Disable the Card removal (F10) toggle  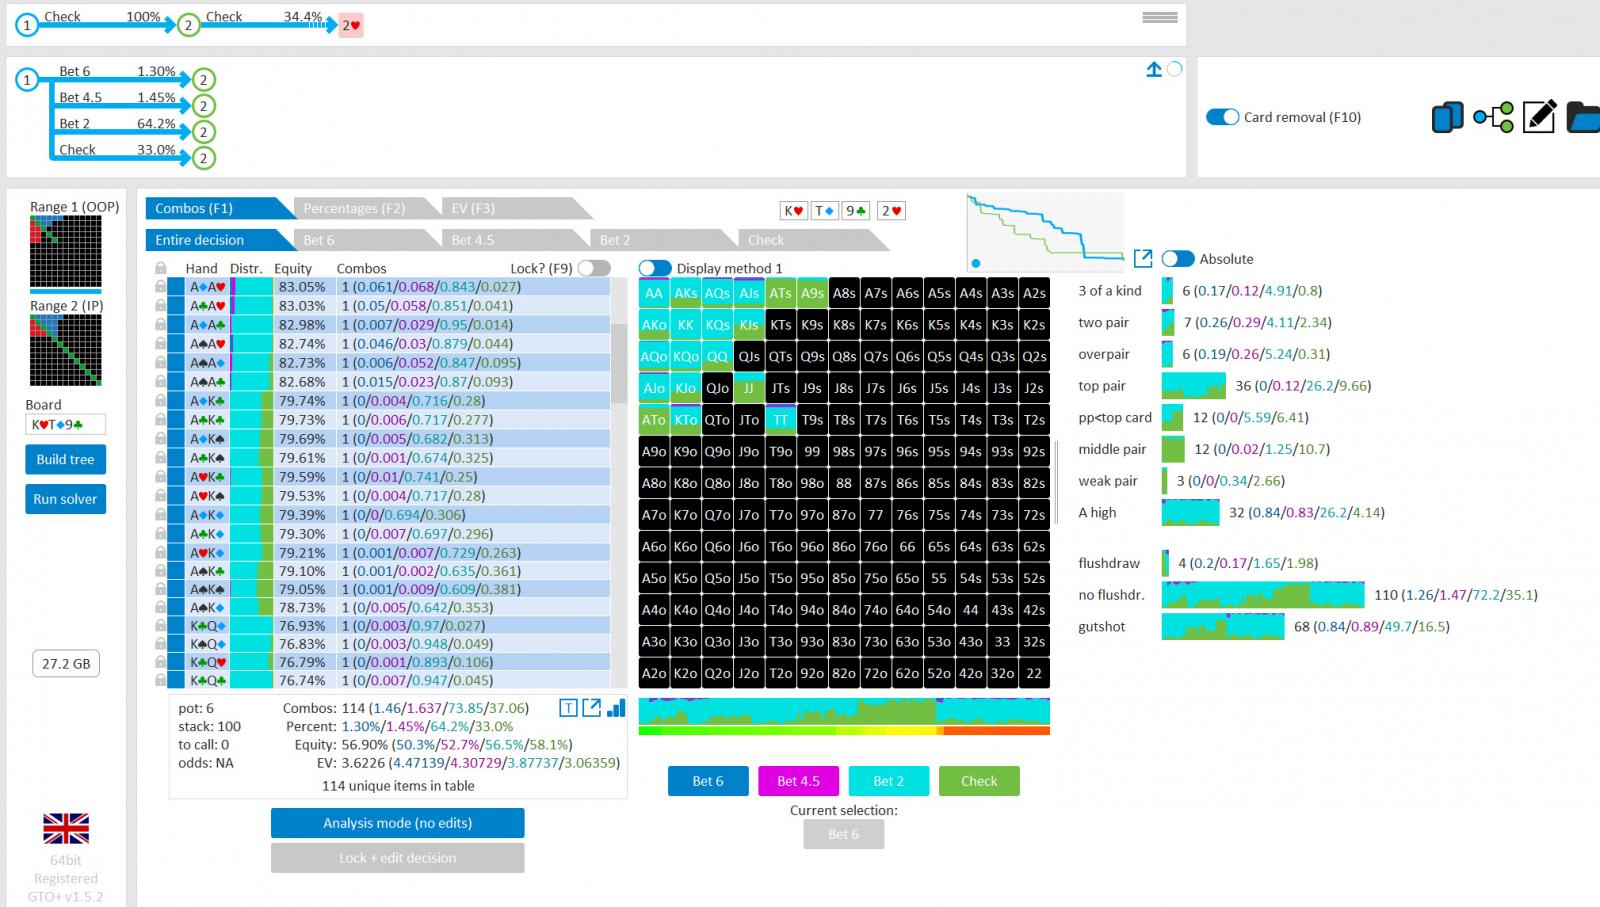[x=1222, y=117]
